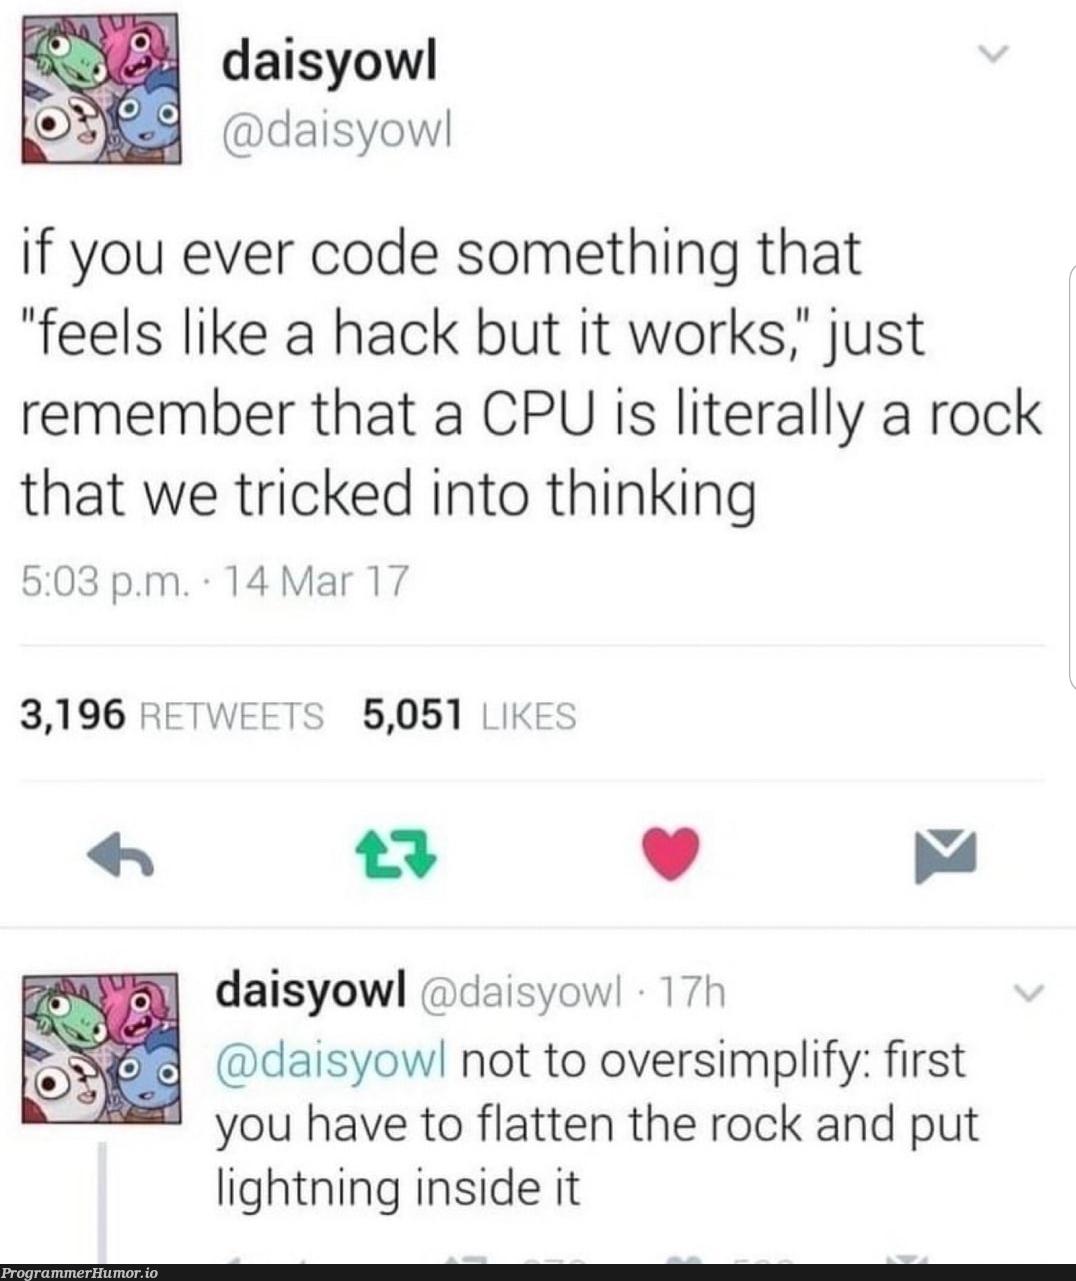Click the main tweet text about CPU rock
Screen dimensions: 1076x1281
click(x=530, y=373)
